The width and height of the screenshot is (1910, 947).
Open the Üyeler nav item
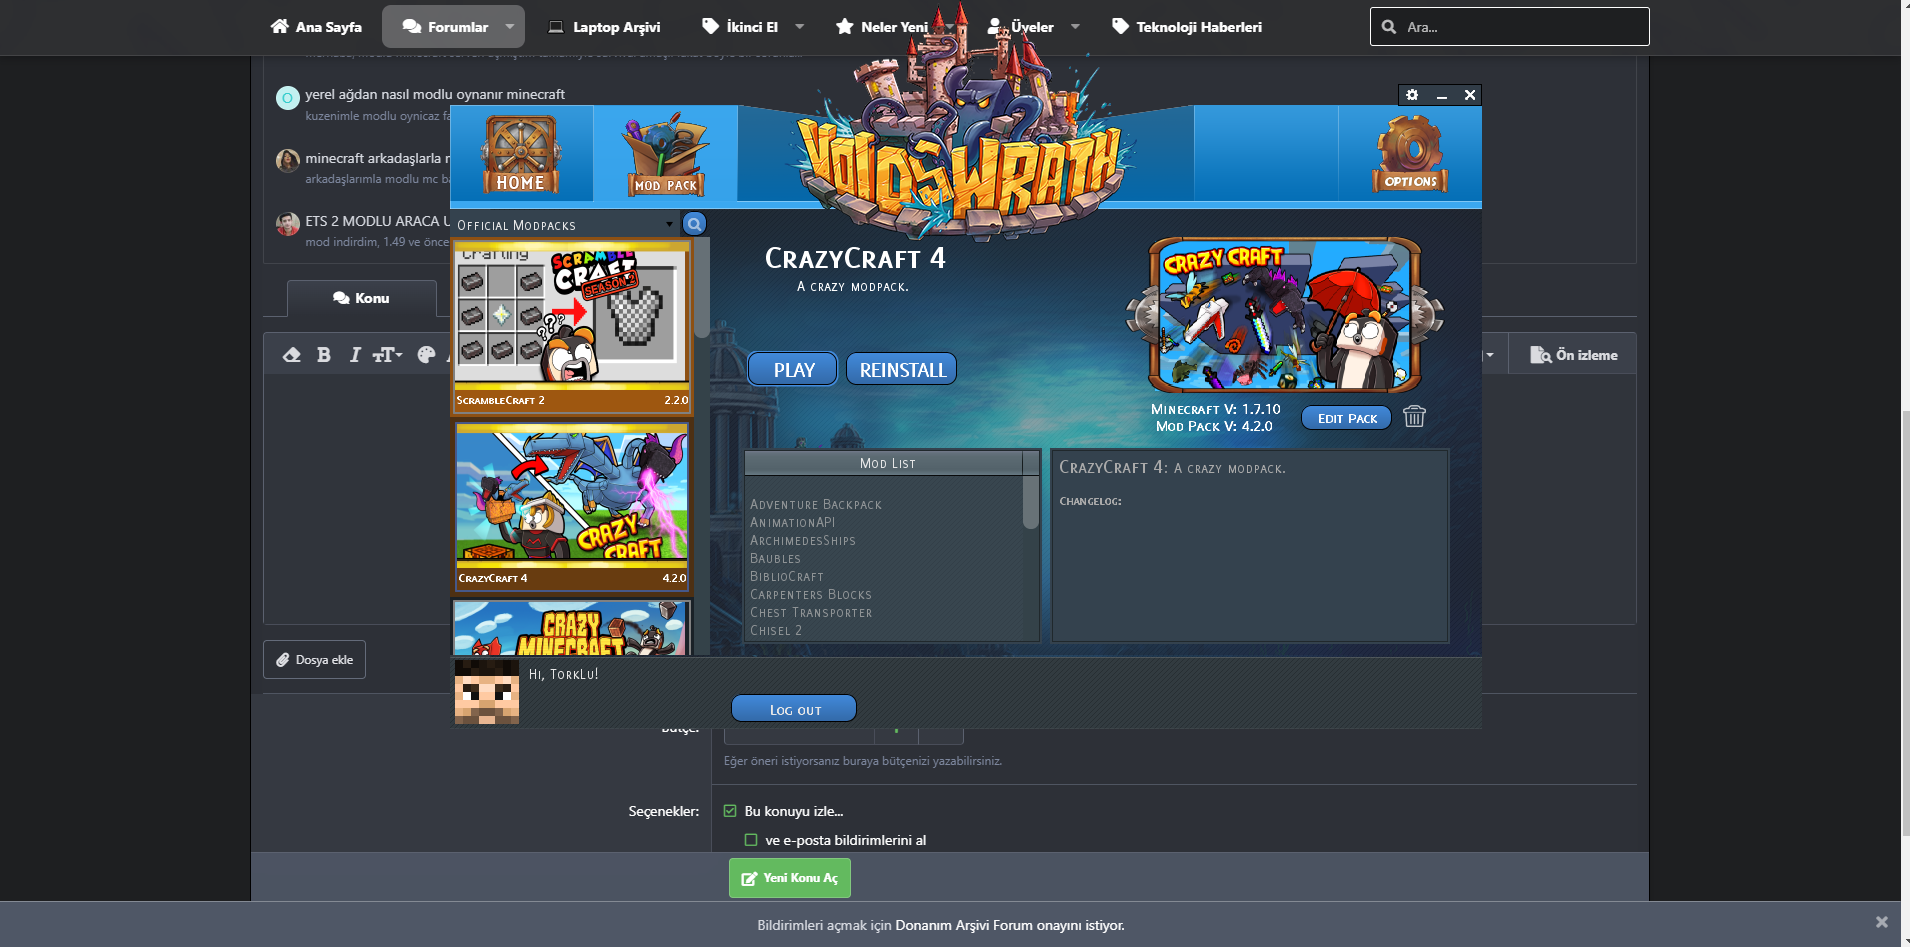(1021, 27)
